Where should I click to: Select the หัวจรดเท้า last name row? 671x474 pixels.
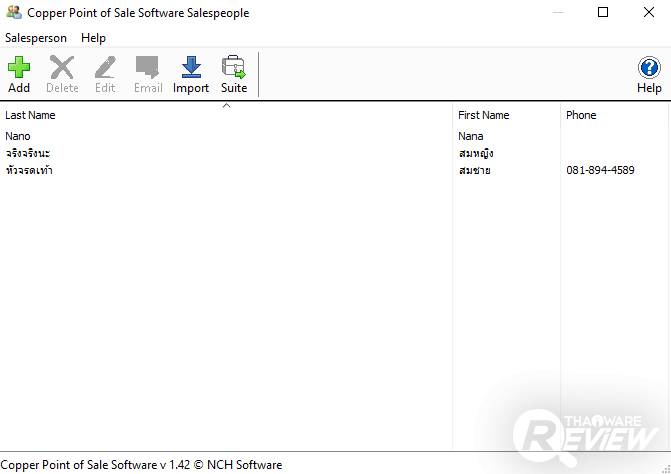pyautogui.click(x=29, y=170)
